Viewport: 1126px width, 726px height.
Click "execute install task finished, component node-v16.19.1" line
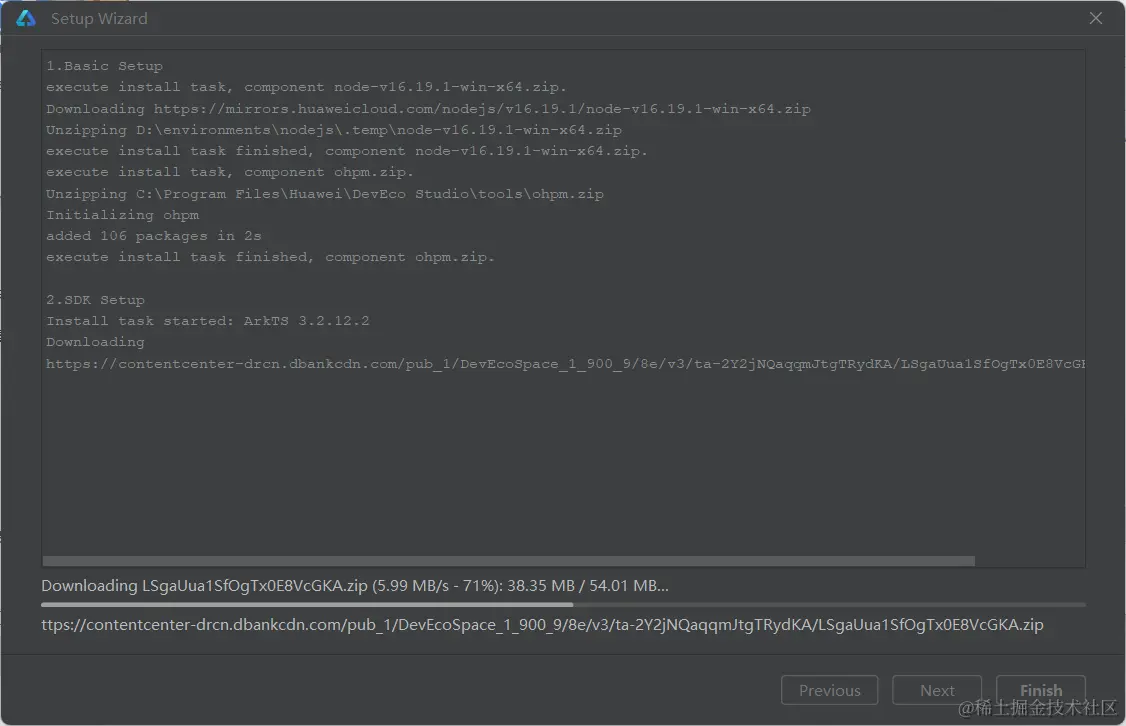(x=347, y=152)
